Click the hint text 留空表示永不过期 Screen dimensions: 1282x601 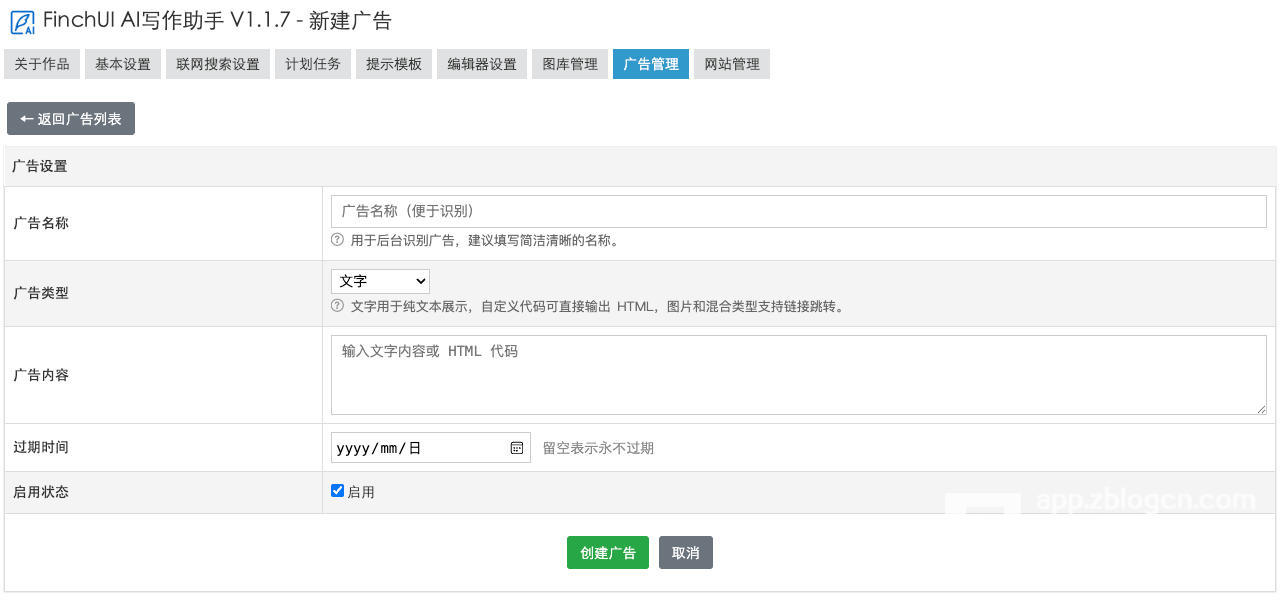(x=598, y=448)
